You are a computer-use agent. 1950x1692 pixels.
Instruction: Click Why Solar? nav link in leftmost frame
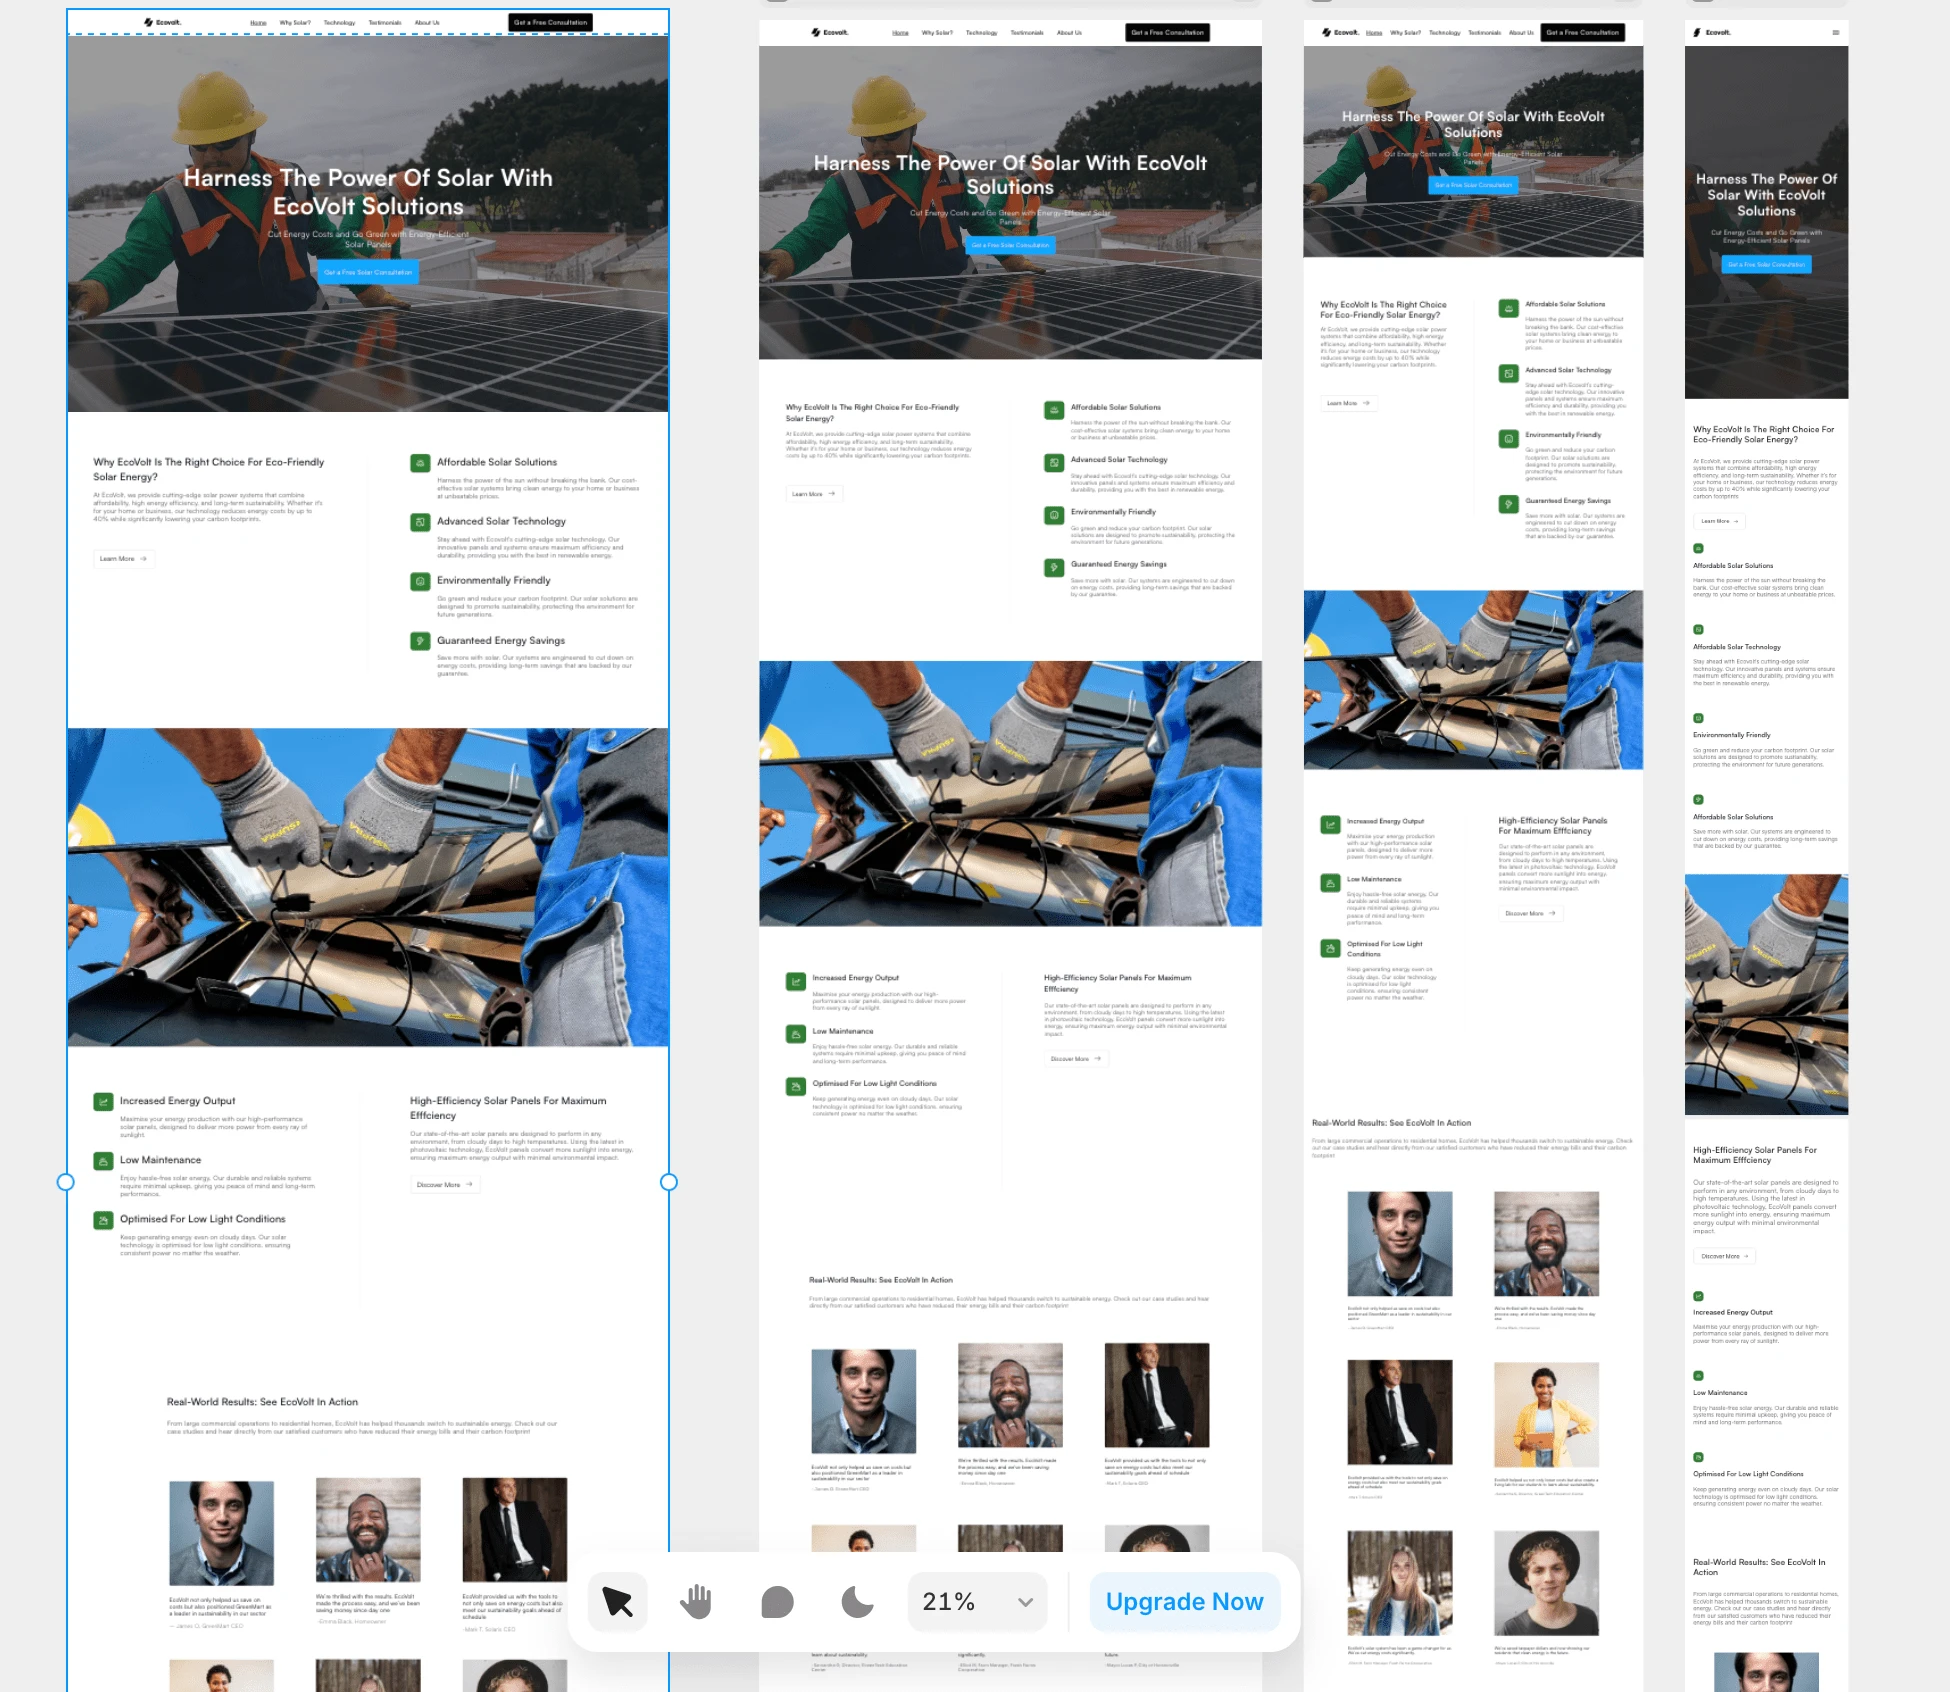[295, 22]
